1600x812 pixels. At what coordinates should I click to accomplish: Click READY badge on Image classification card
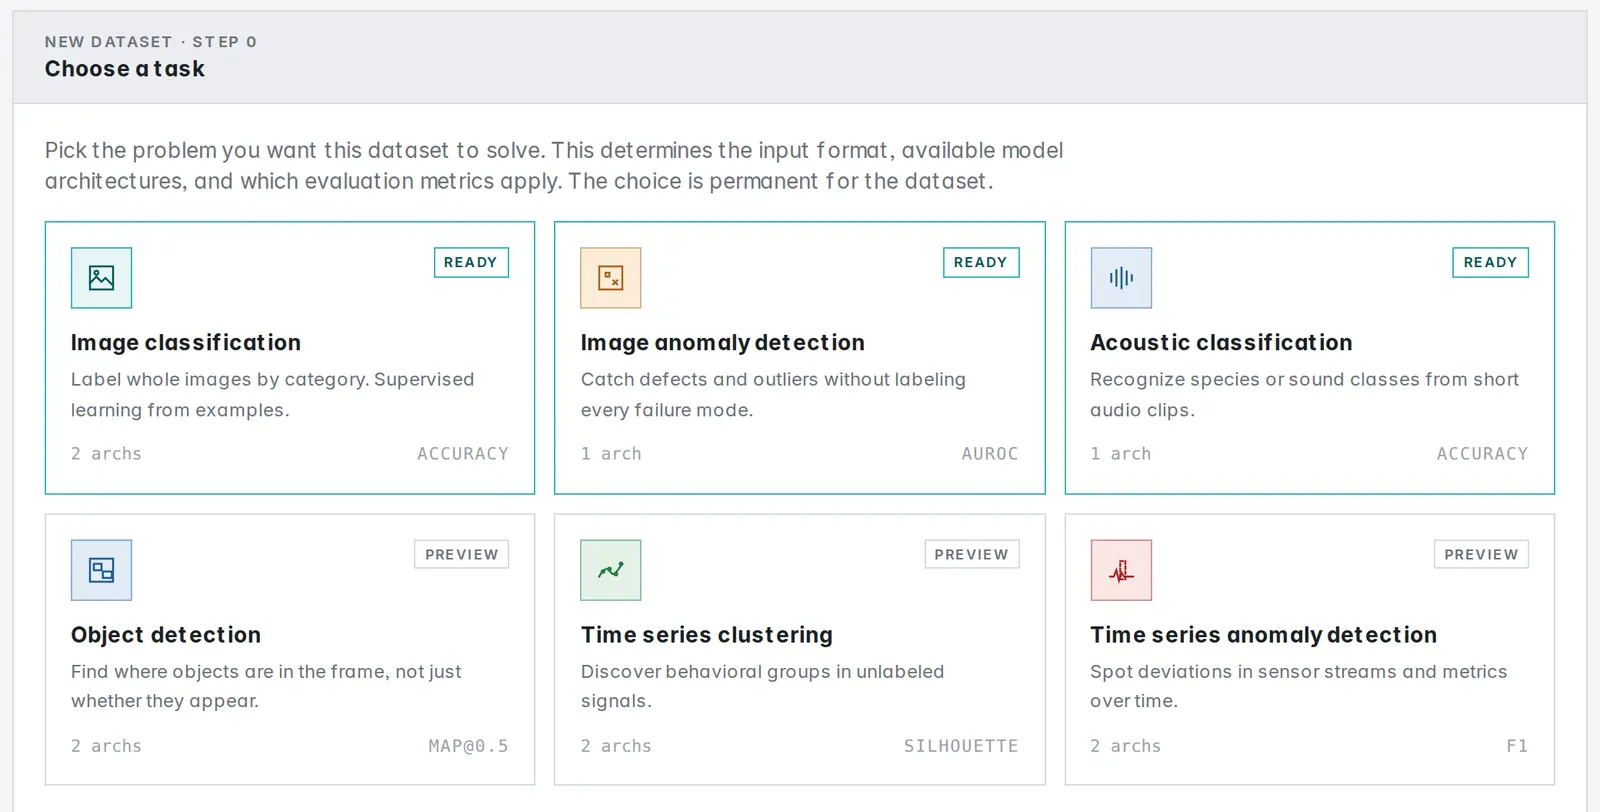point(471,262)
